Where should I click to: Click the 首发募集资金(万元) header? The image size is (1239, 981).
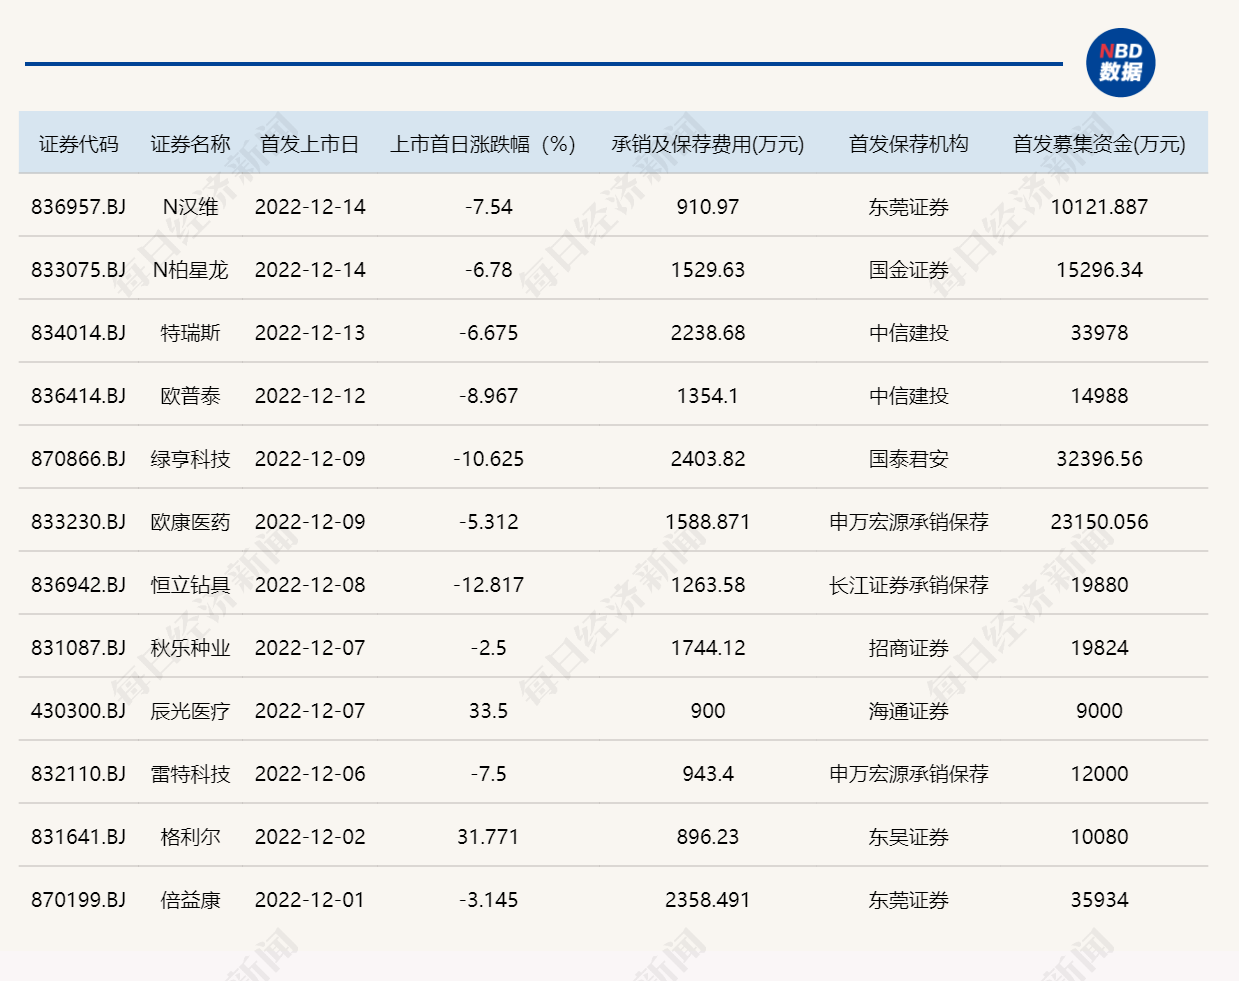(x=1099, y=144)
